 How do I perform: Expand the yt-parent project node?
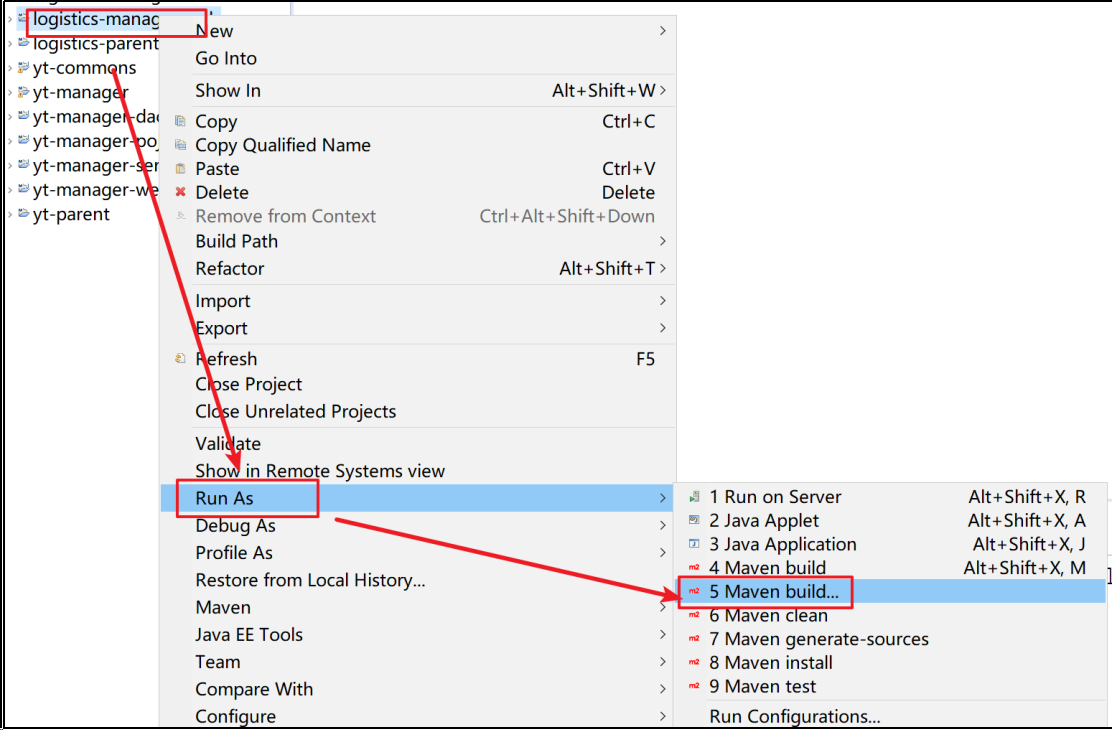tap(9, 214)
